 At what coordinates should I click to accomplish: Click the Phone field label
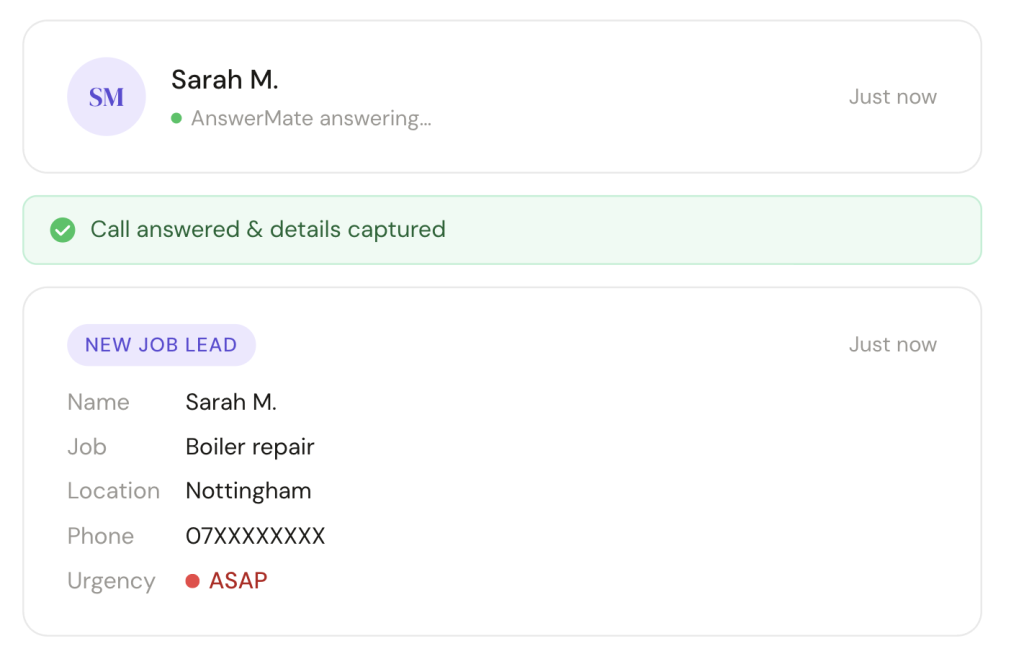click(x=100, y=536)
